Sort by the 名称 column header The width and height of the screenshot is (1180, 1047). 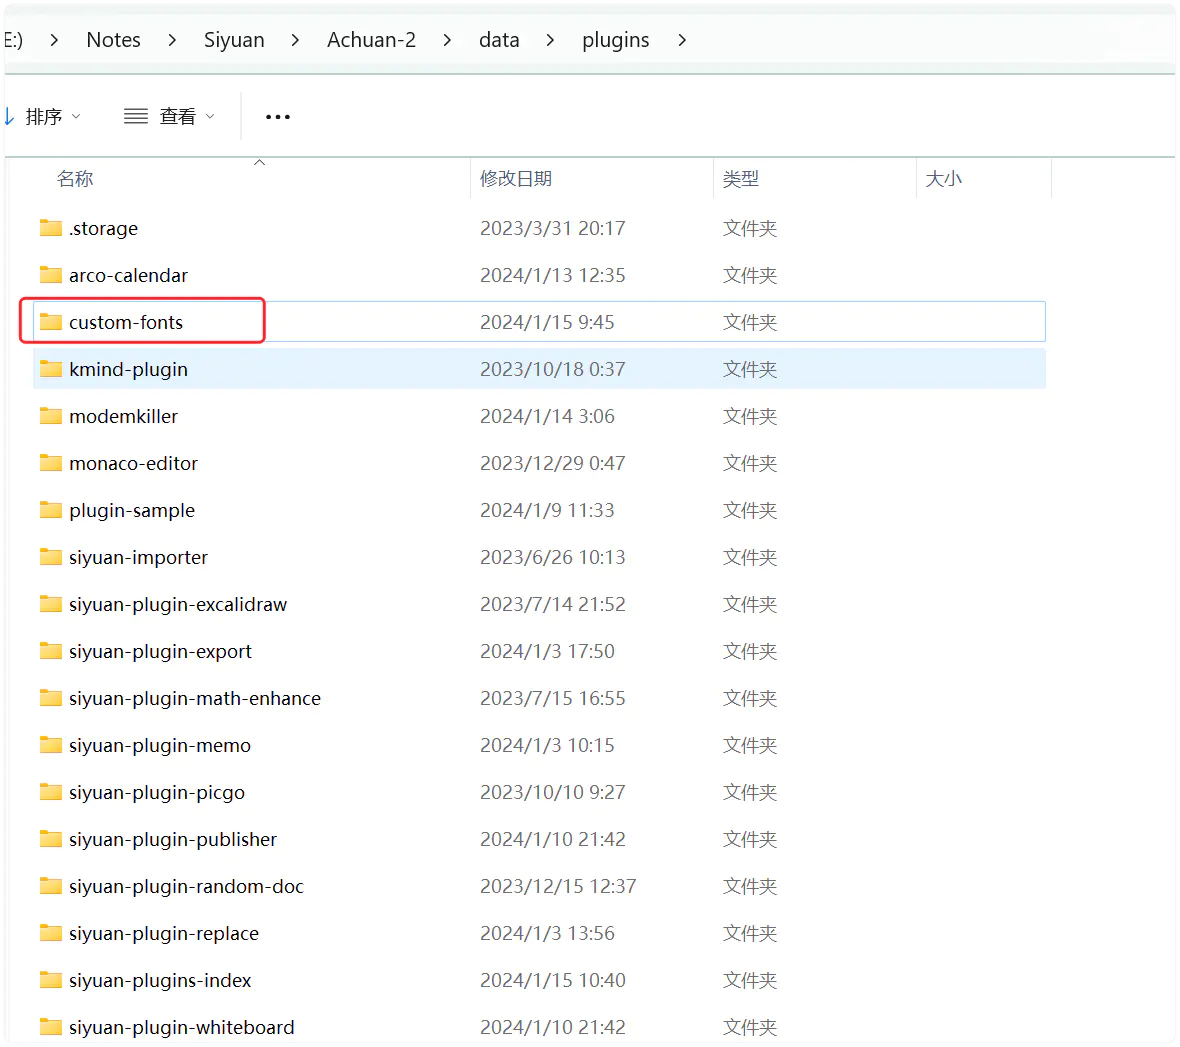(75, 179)
